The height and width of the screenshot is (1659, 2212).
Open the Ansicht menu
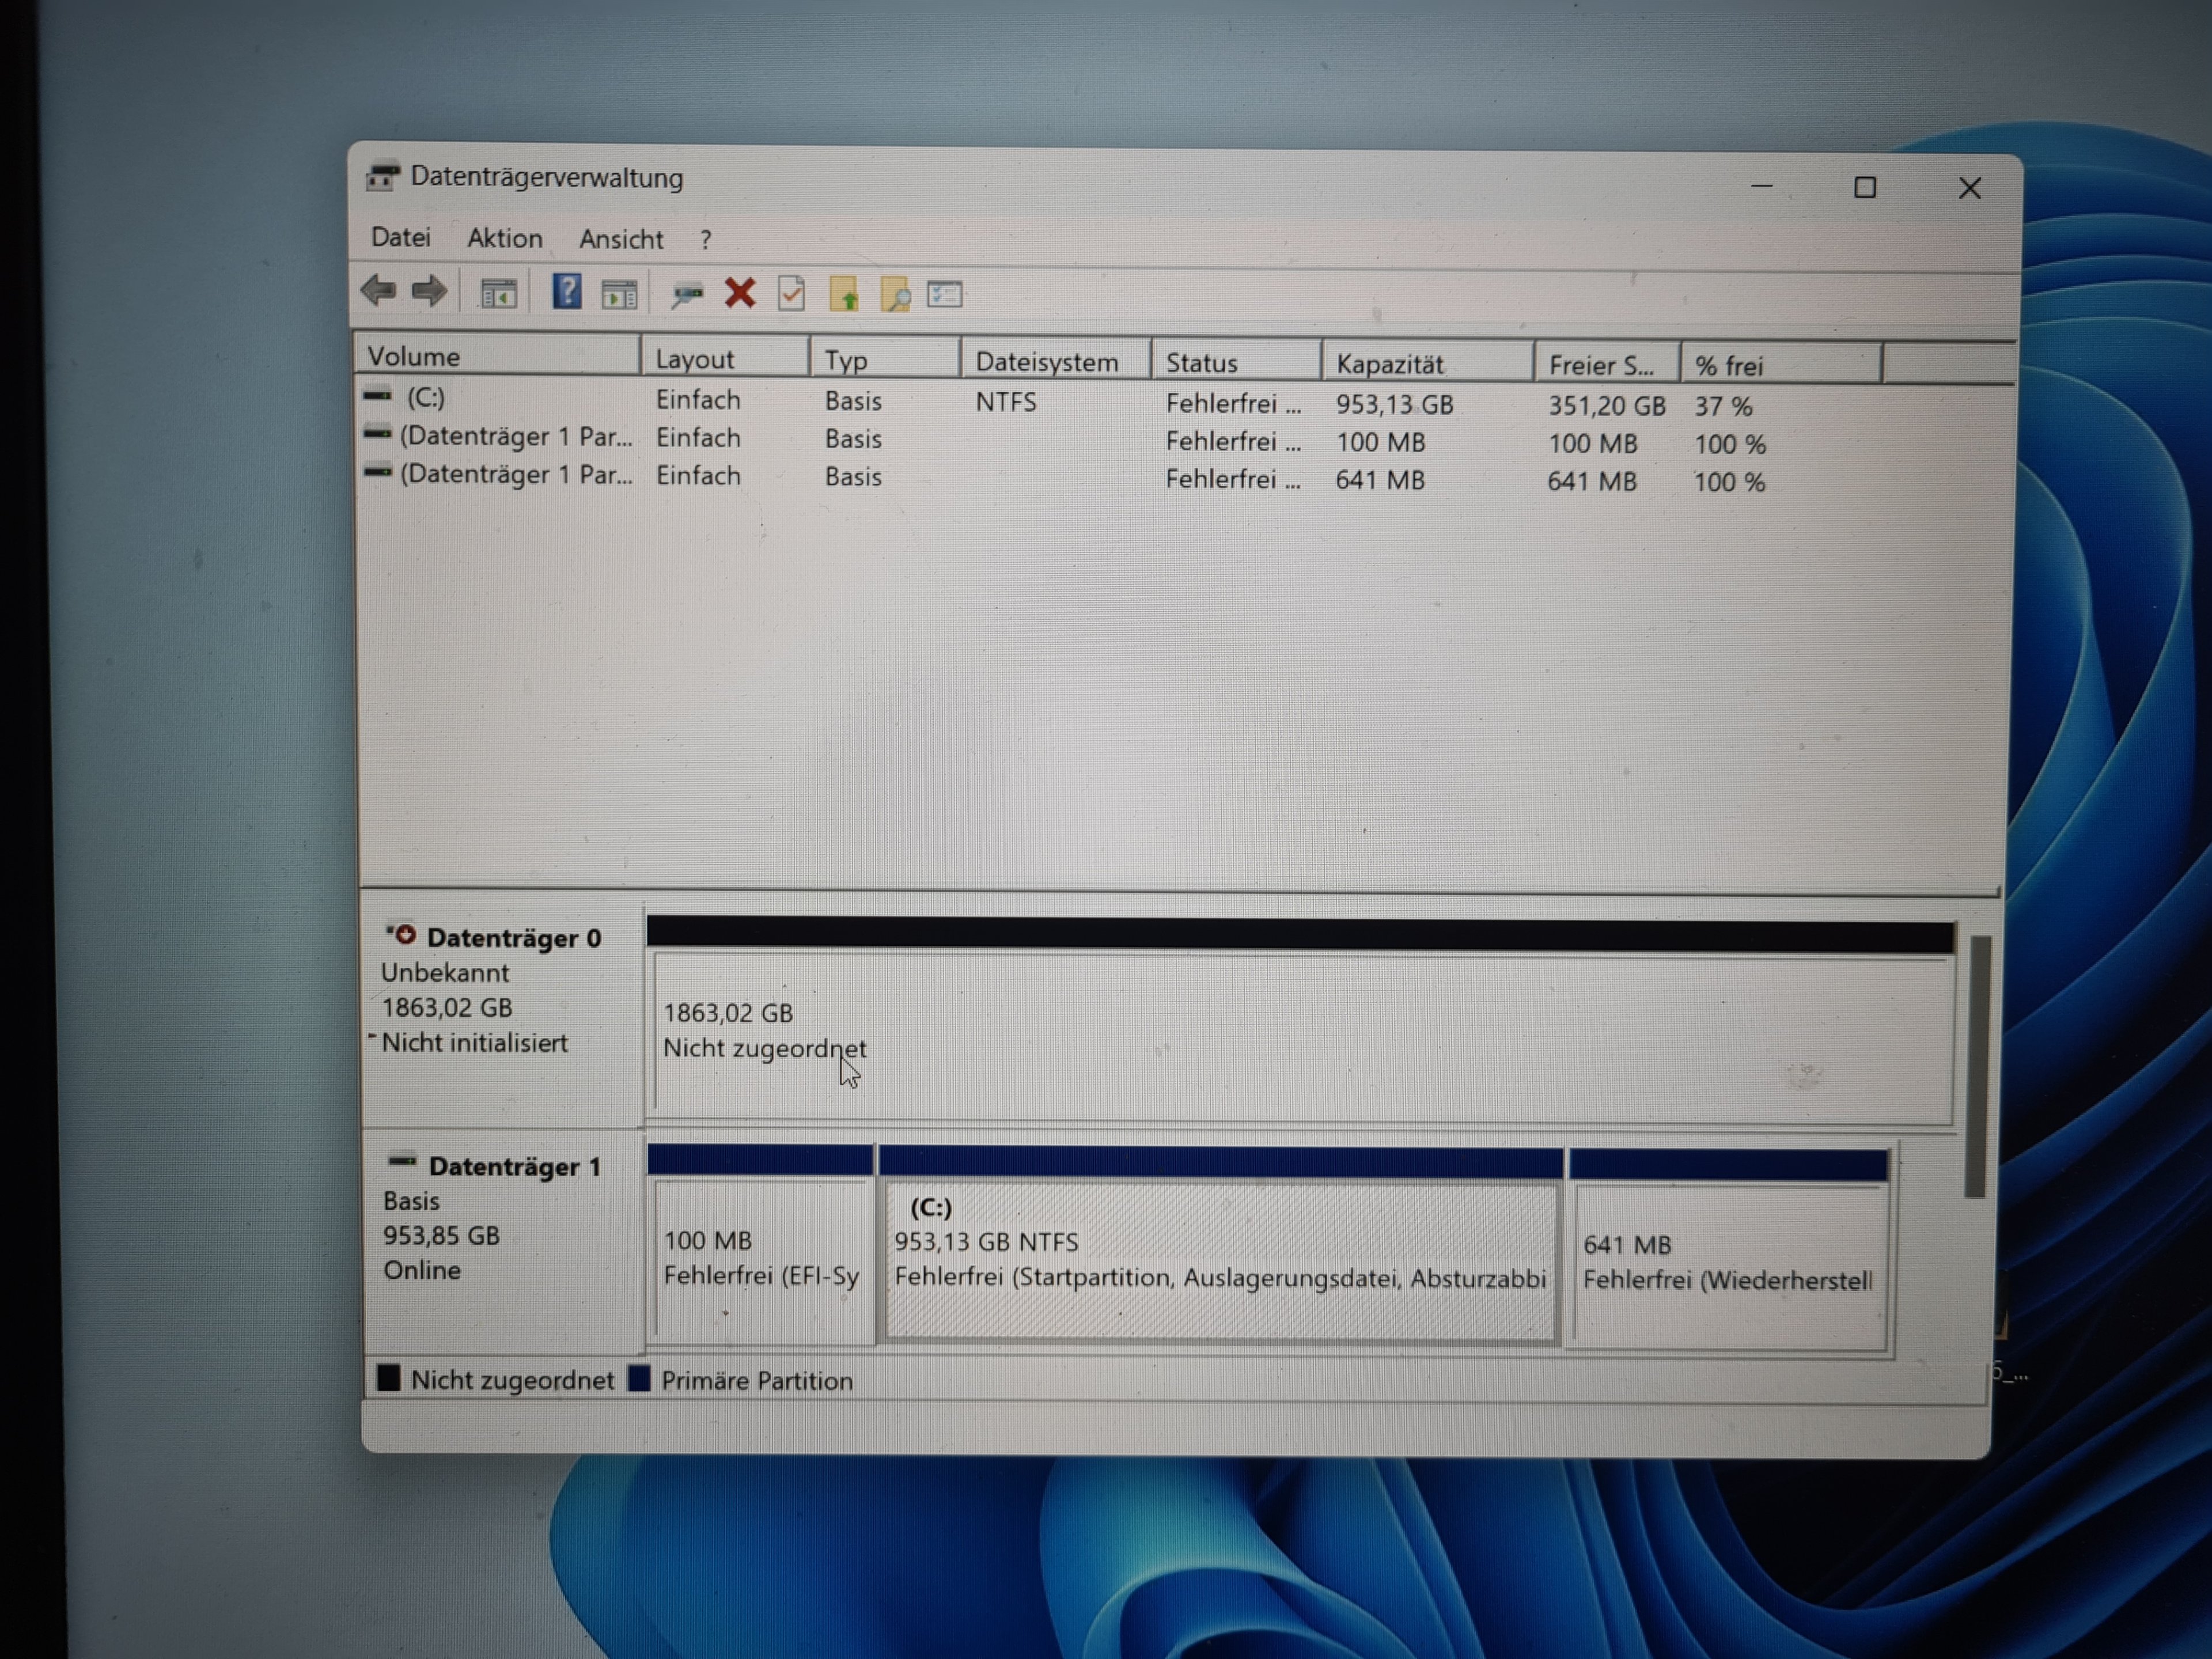coord(620,240)
